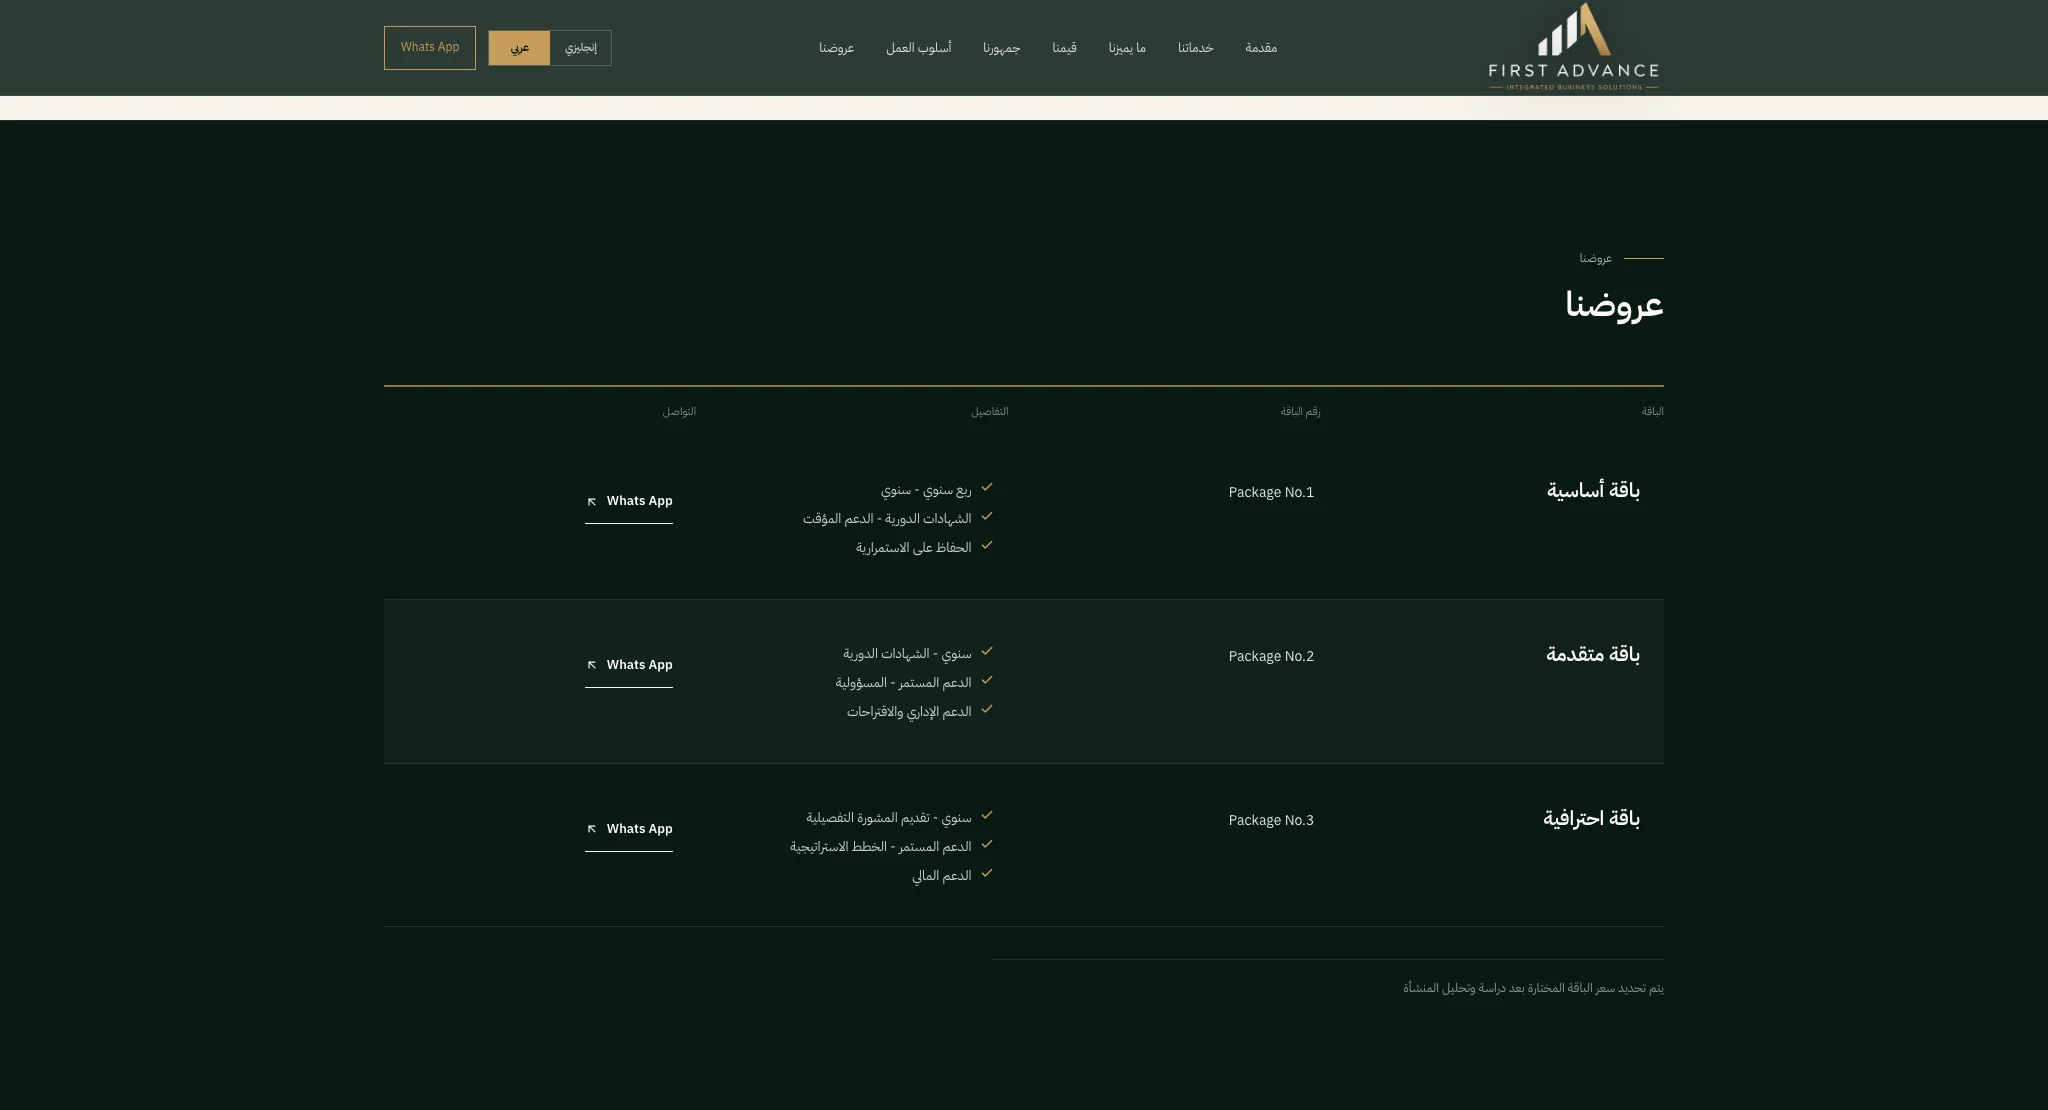Viewport: 2048px width, 1110px height.
Task: Click the text سنوي - تقديم المشورة التفصيلية
Action: [889, 818]
